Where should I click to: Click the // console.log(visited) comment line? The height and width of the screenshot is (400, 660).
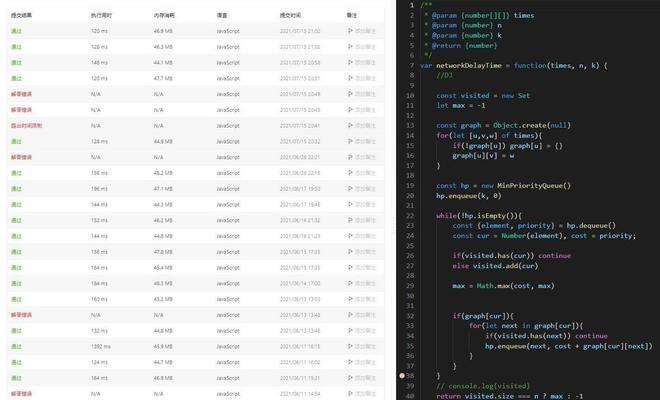pos(483,386)
